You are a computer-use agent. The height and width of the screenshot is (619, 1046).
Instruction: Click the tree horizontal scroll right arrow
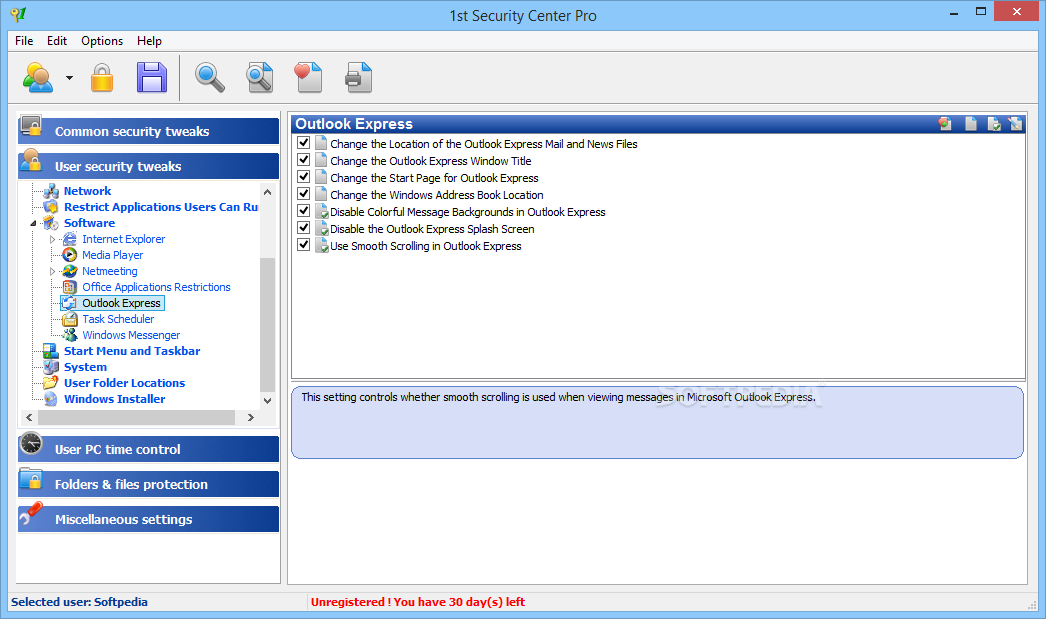click(x=251, y=418)
